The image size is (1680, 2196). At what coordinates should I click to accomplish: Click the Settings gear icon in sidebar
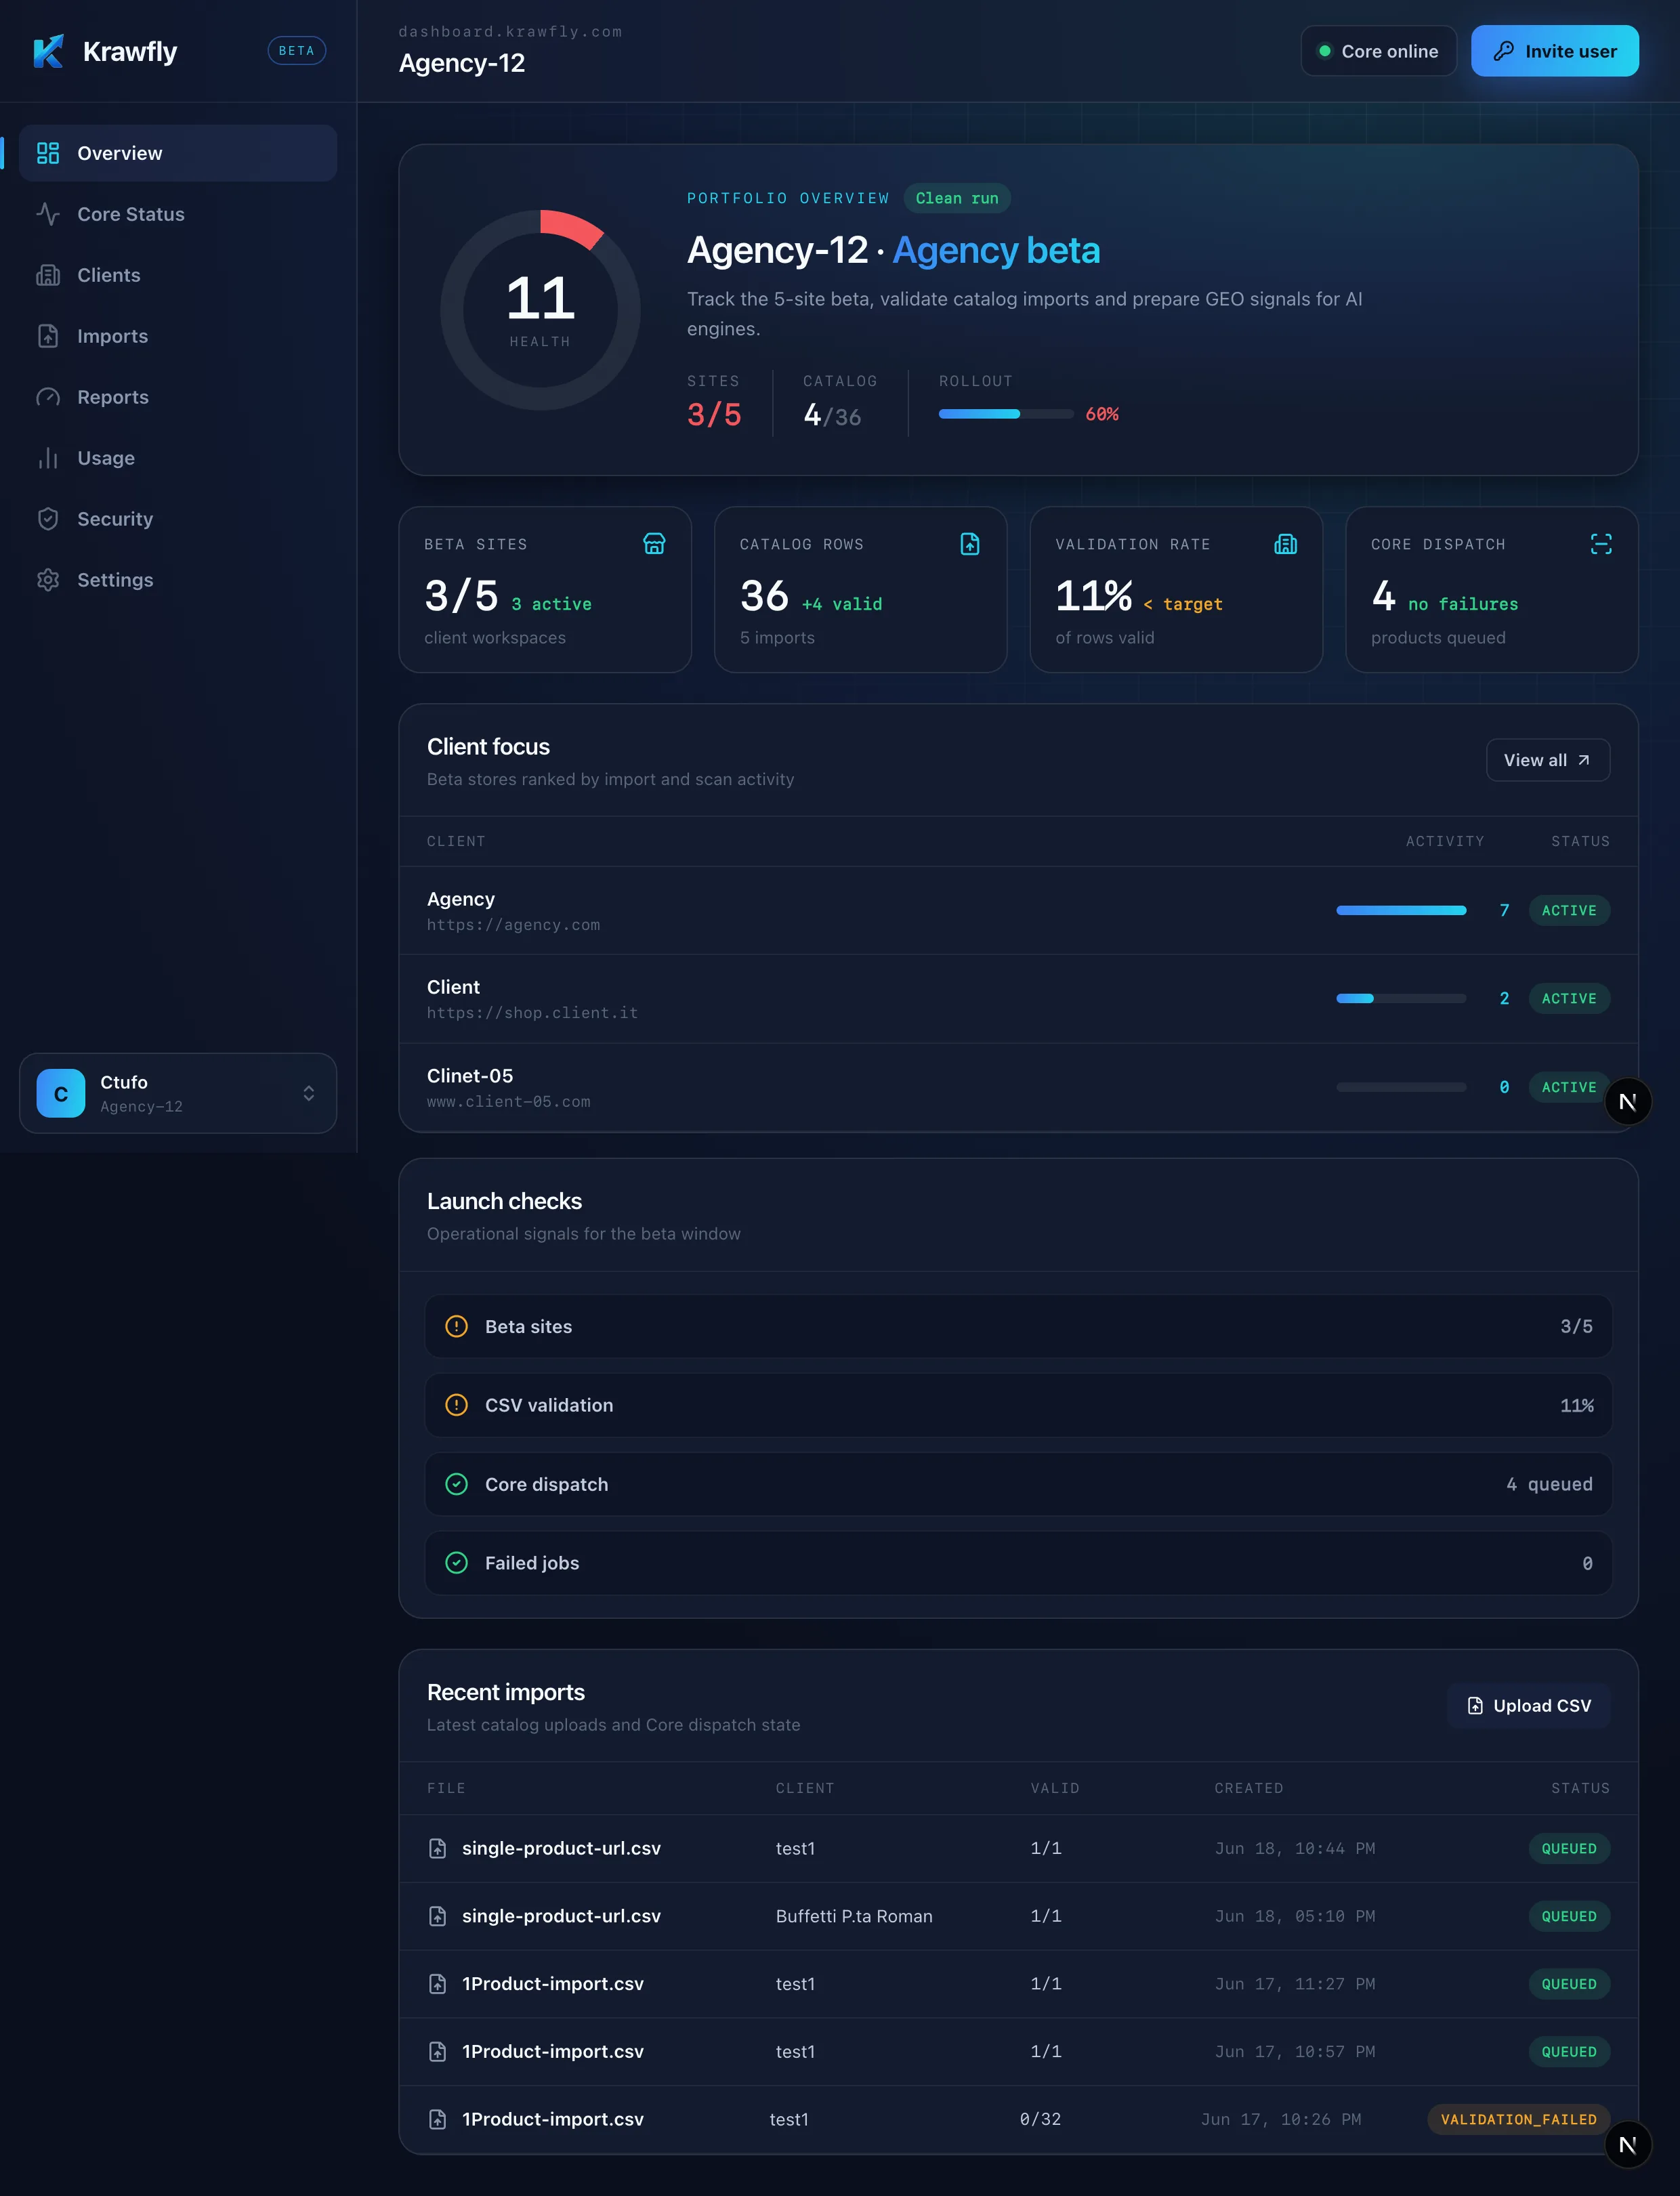coord(48,580)
